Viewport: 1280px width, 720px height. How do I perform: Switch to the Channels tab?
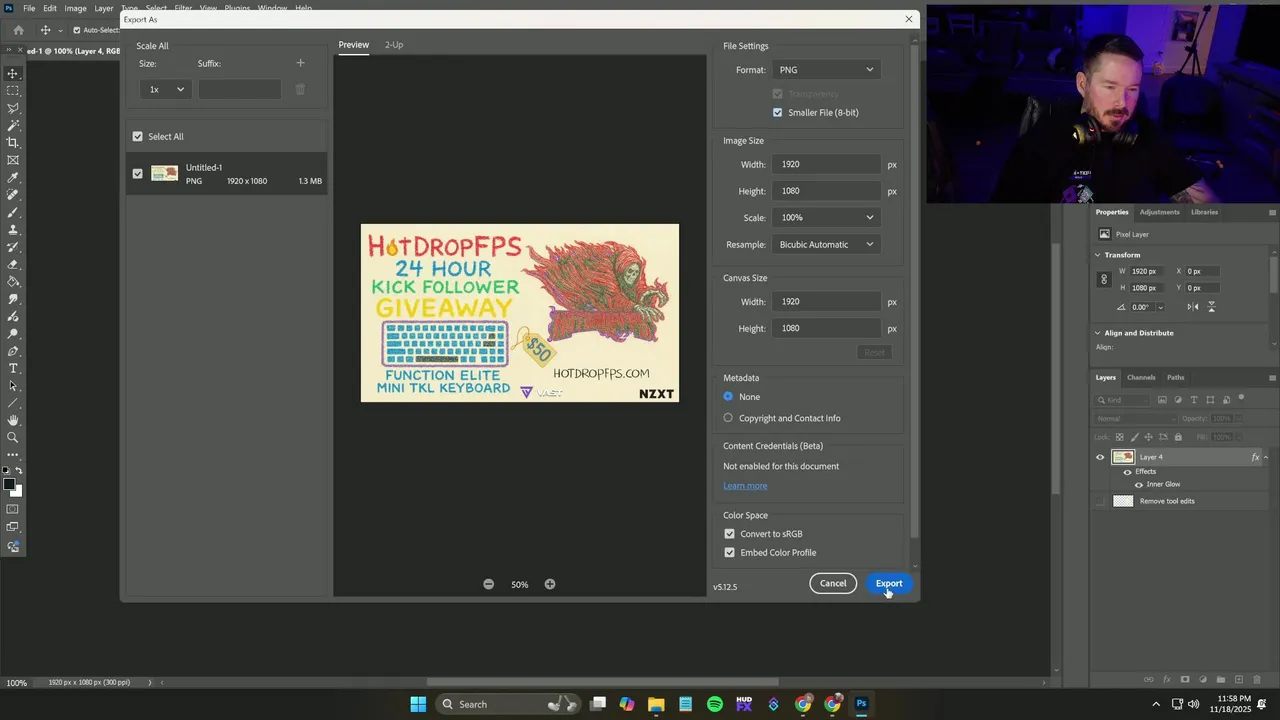[x=1141, y=377]
